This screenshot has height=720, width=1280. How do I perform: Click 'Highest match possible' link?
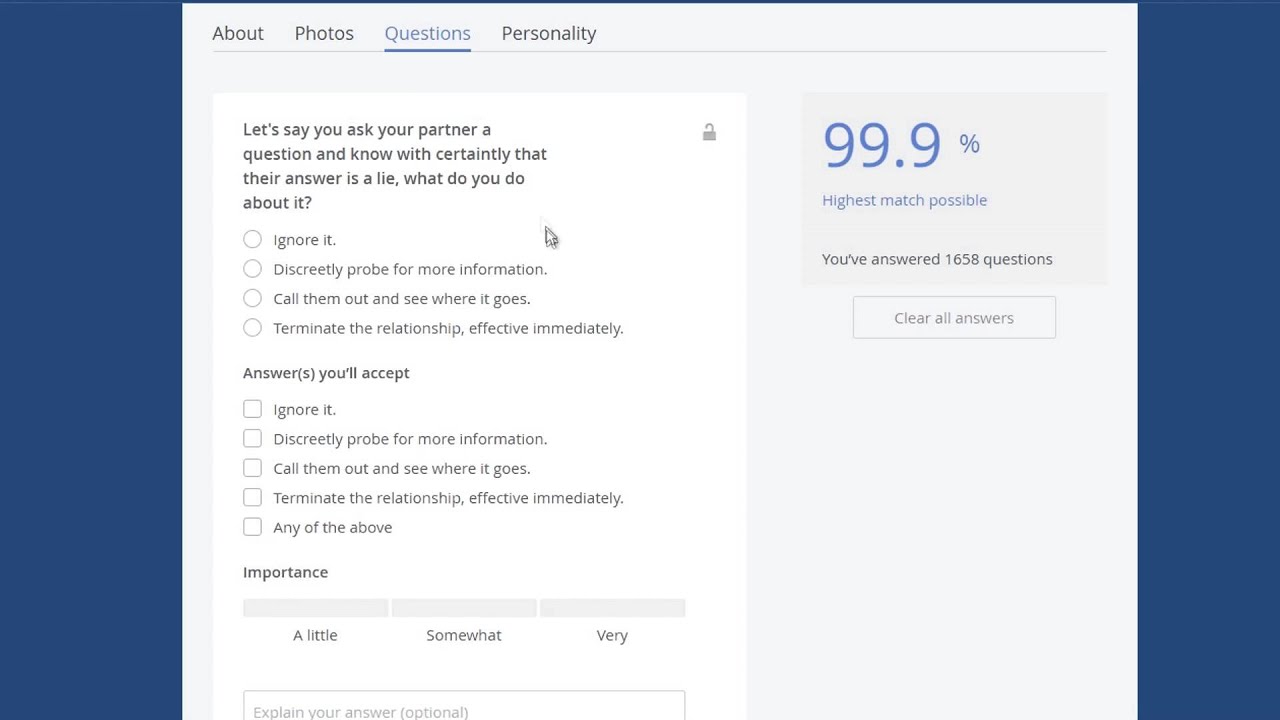pyautogui.click(x=904, y=200)
